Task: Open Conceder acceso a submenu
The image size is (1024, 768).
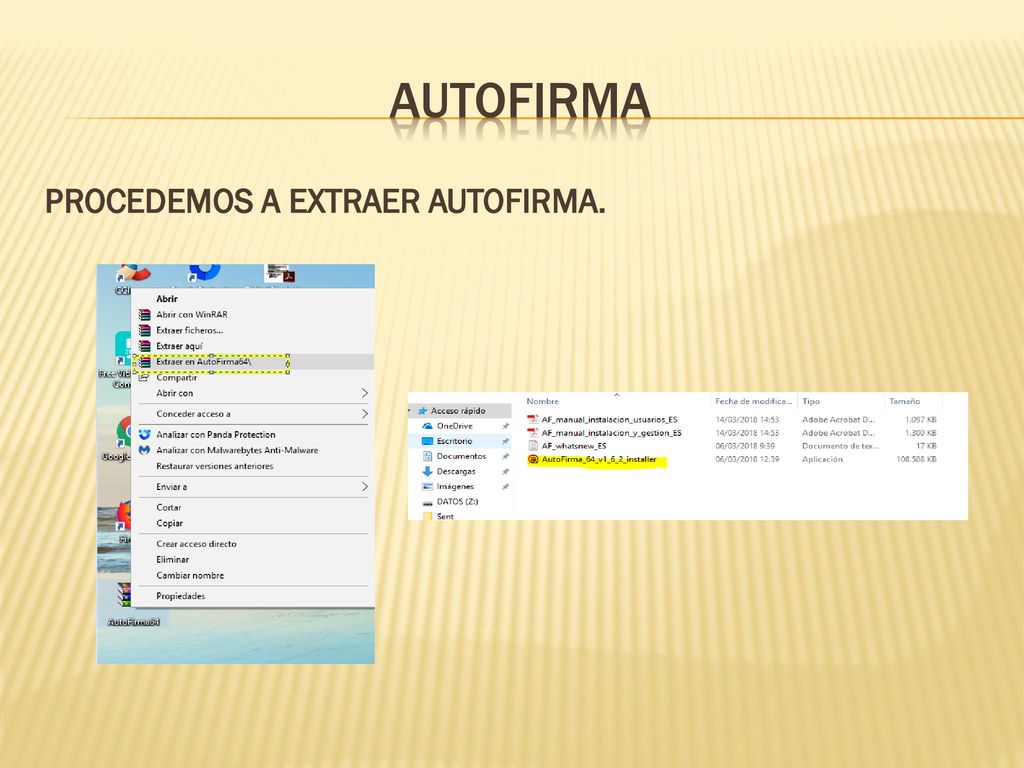Action: (x=193, y=413)
